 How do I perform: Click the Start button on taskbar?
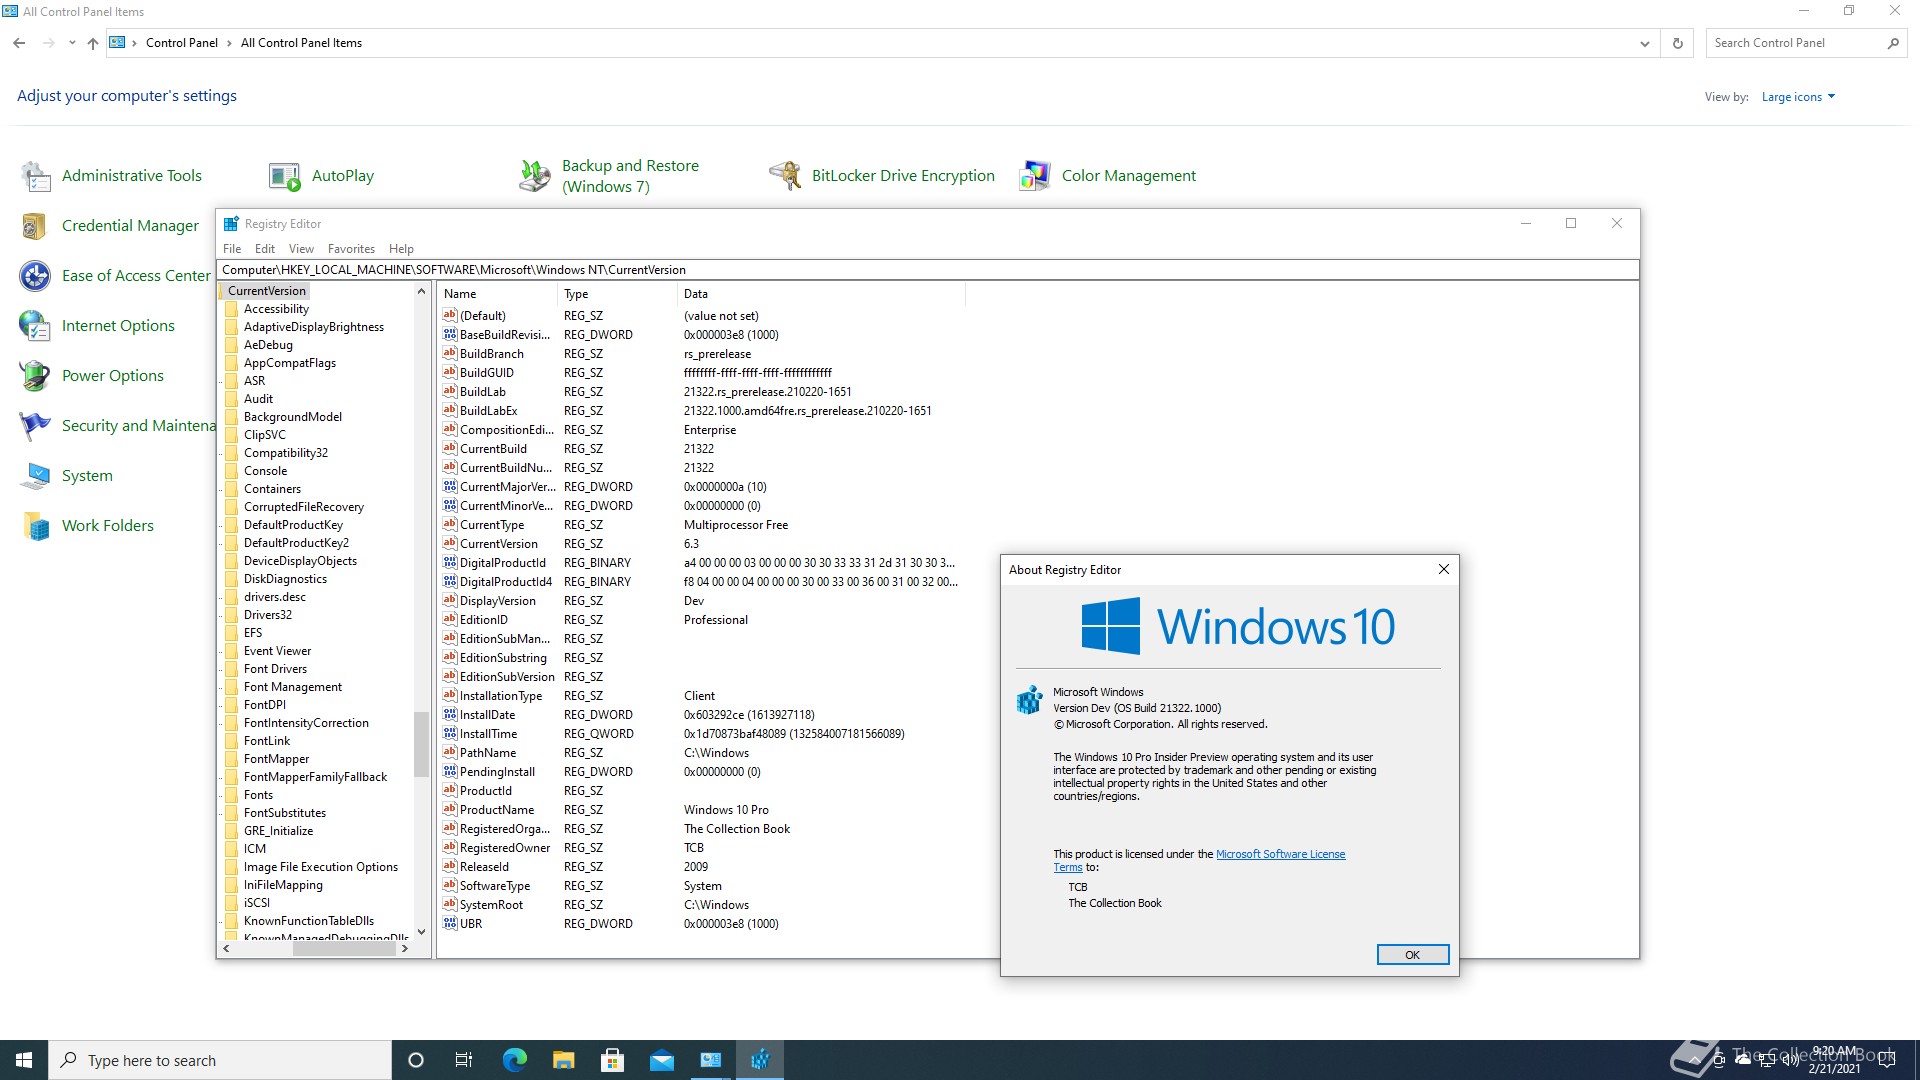coord(24,1060)
